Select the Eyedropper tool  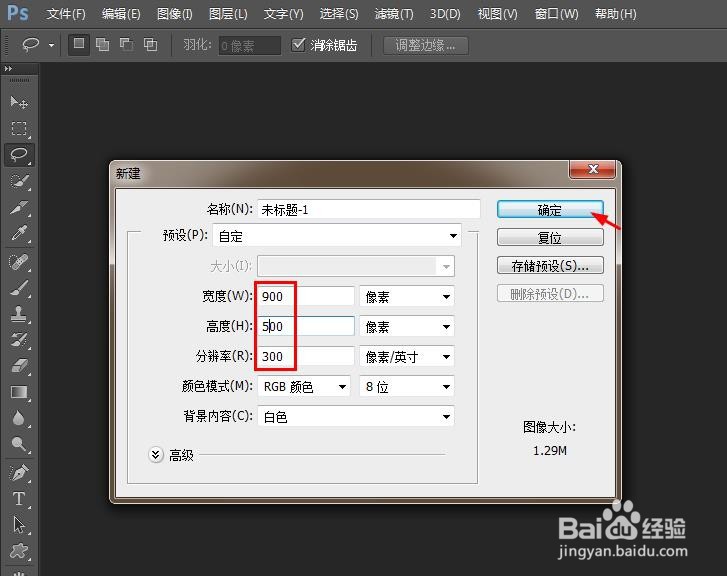[x=19, y=233]
